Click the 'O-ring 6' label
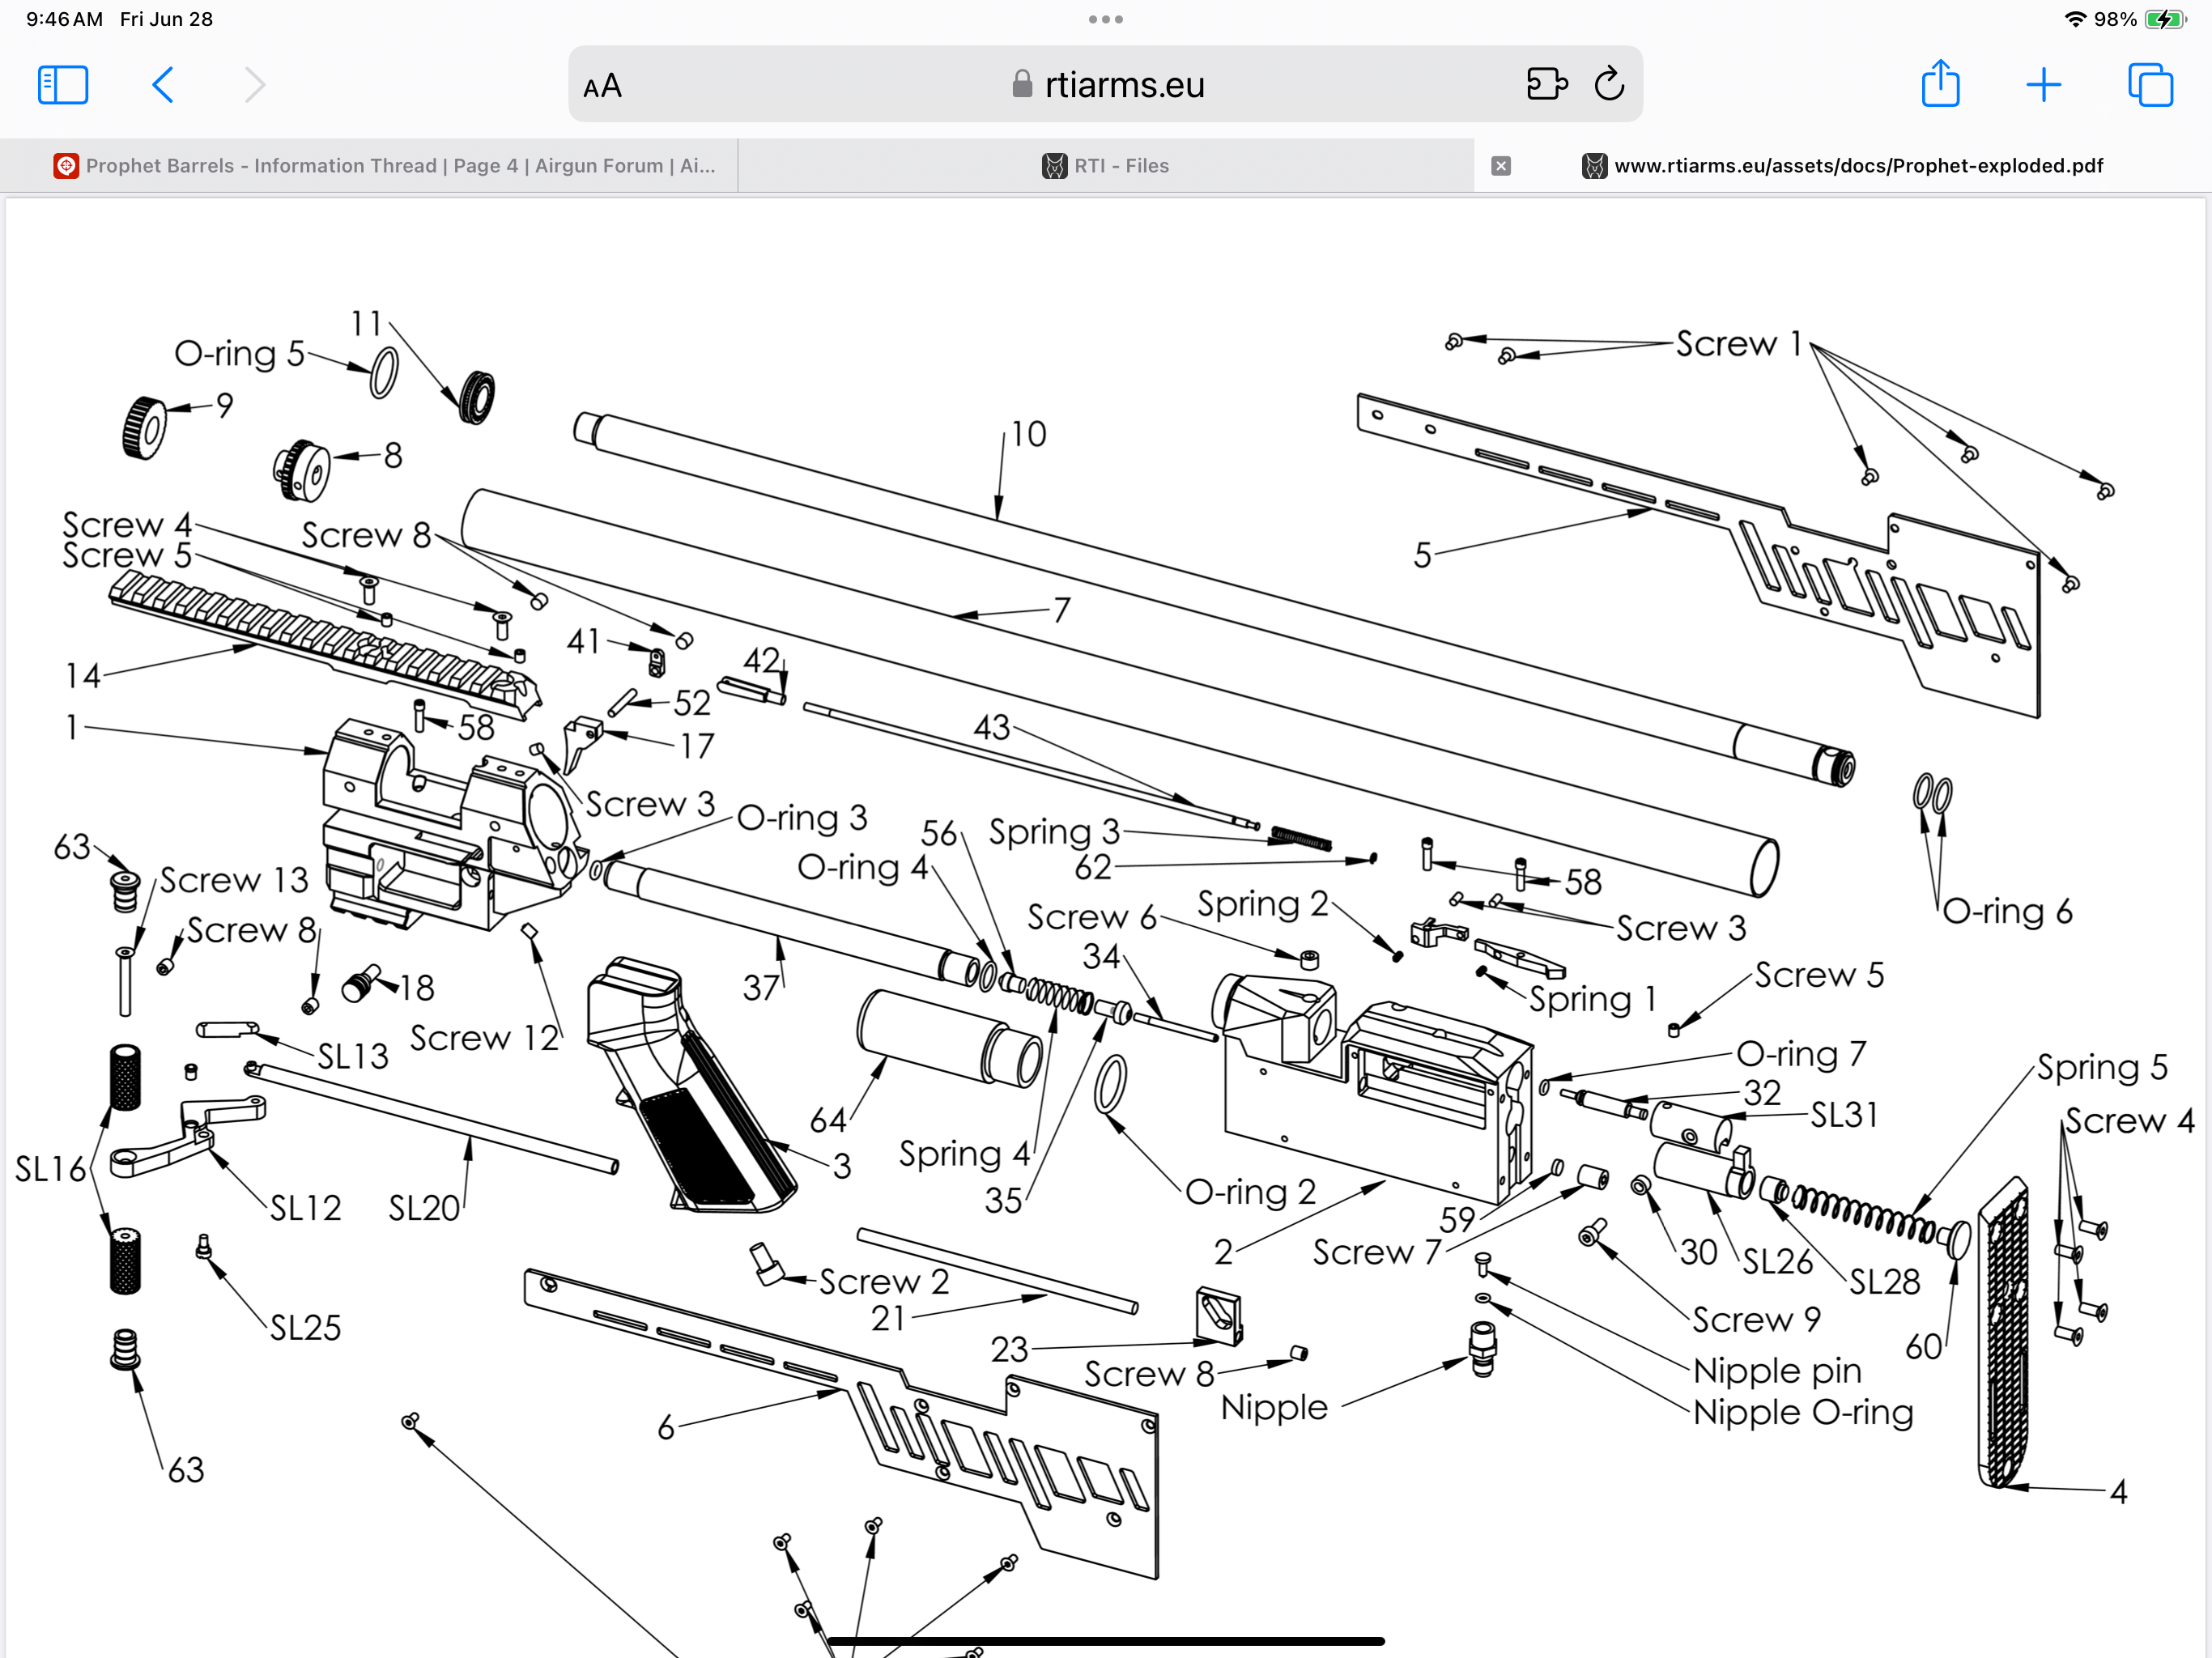The height and width of the screenshot is (1658, 2212). (x=2007, y=911)
